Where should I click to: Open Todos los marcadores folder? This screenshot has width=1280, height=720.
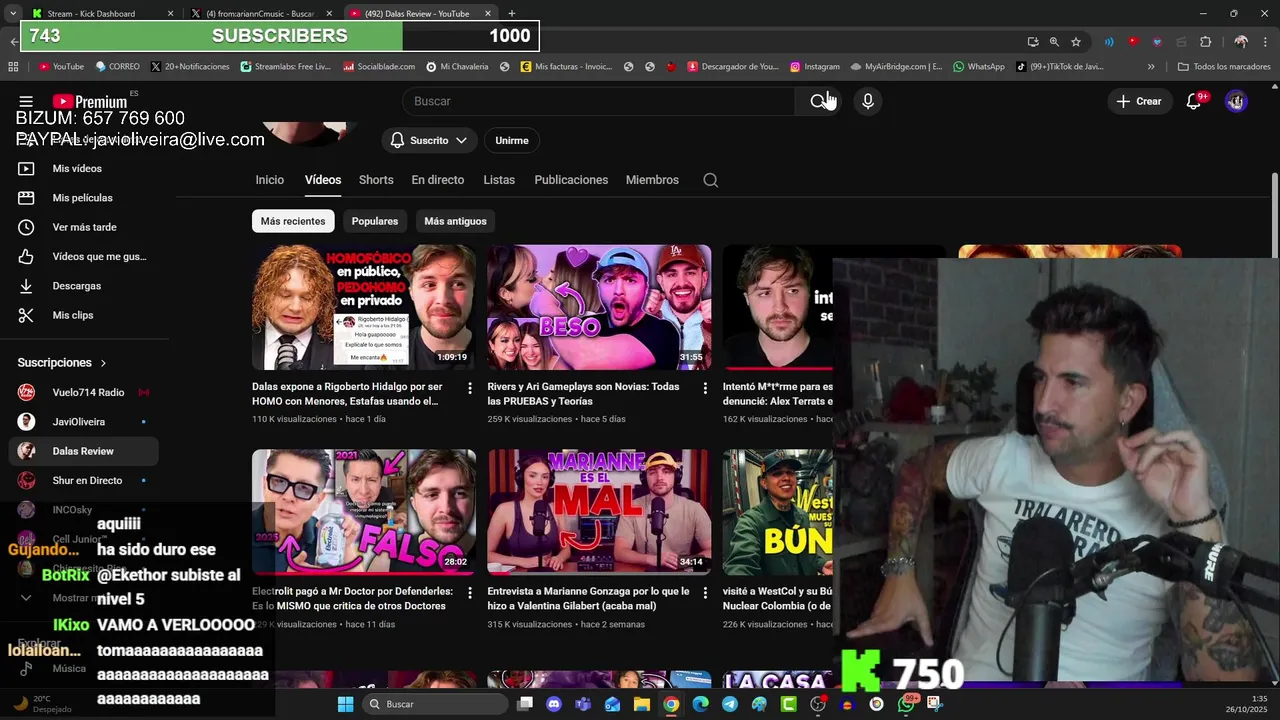[1224, 67]
